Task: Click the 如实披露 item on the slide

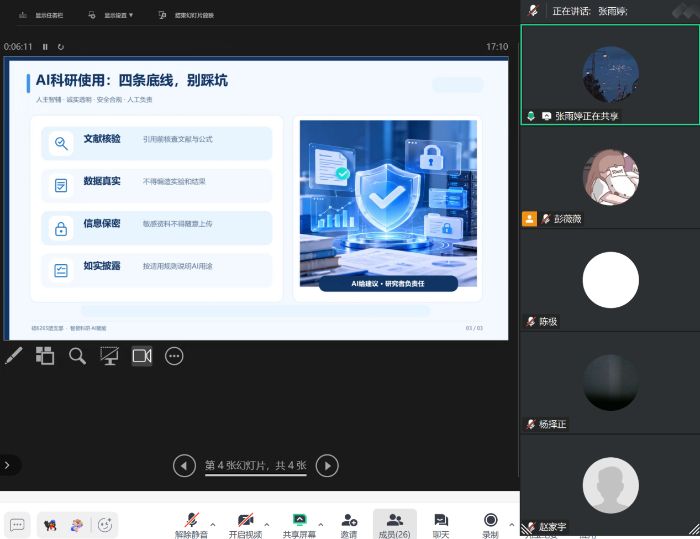Action: click(157, 271)
